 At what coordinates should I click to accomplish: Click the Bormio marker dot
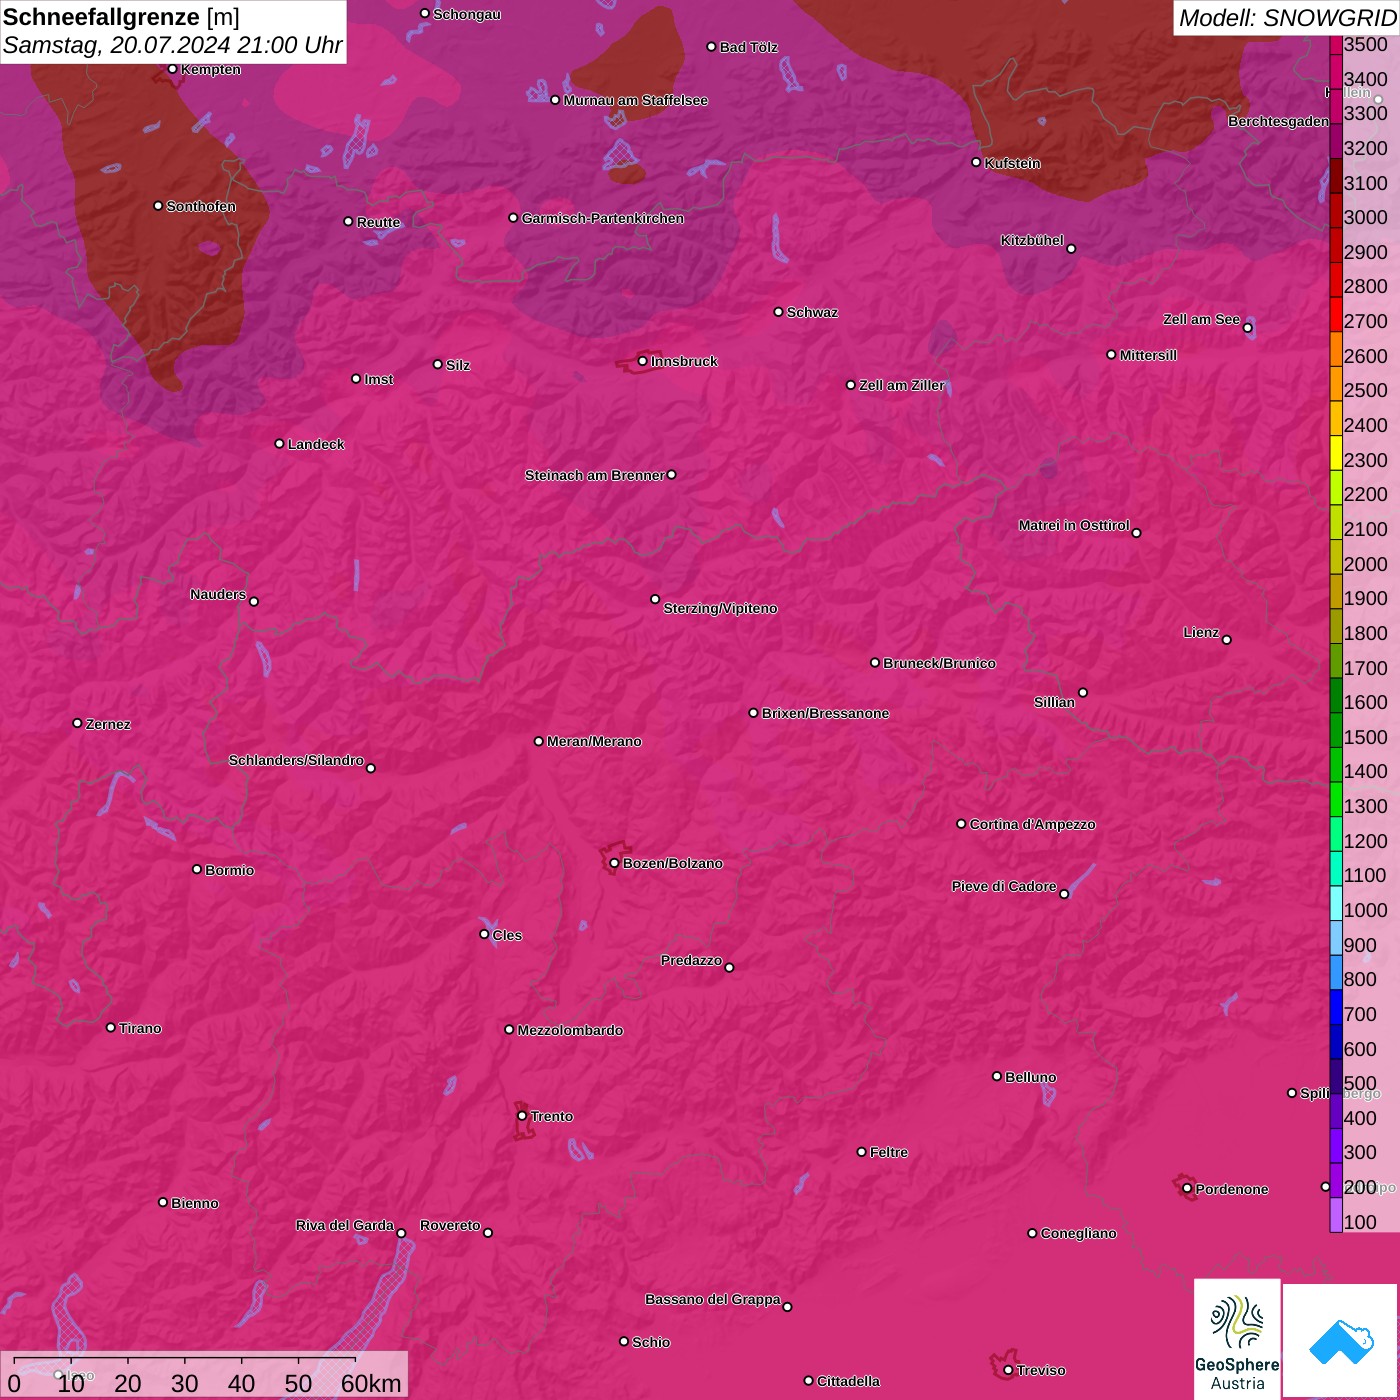197,869
